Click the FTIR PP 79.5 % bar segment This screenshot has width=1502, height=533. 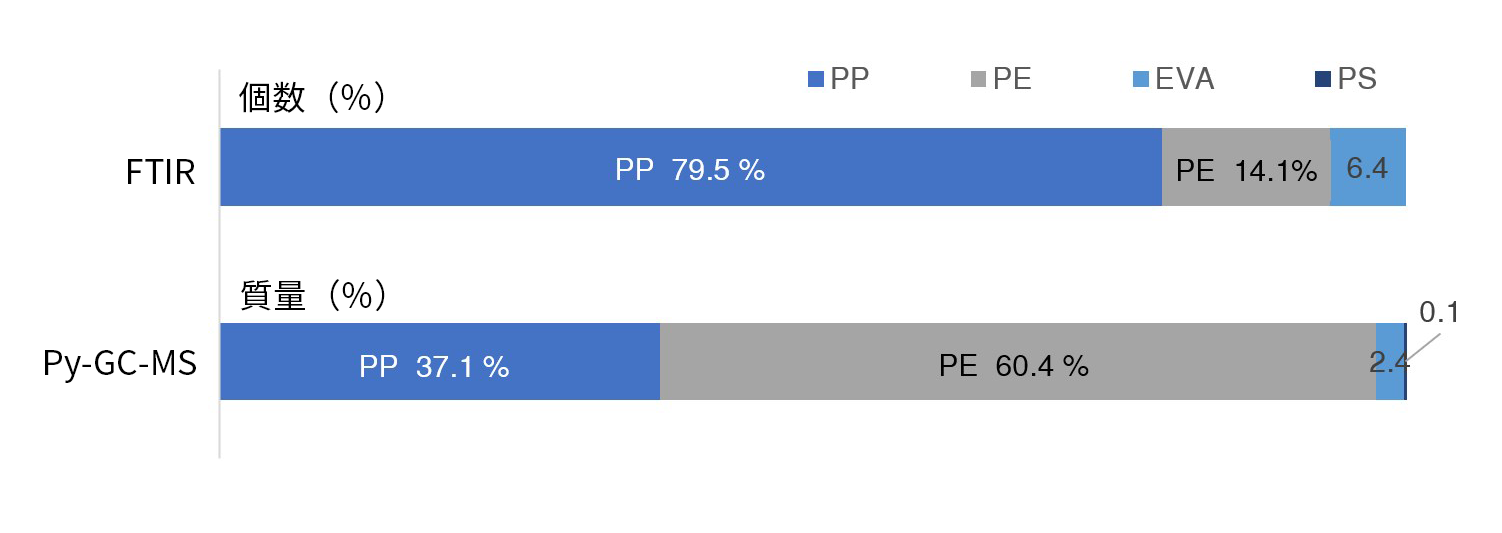tap(691, 167)
